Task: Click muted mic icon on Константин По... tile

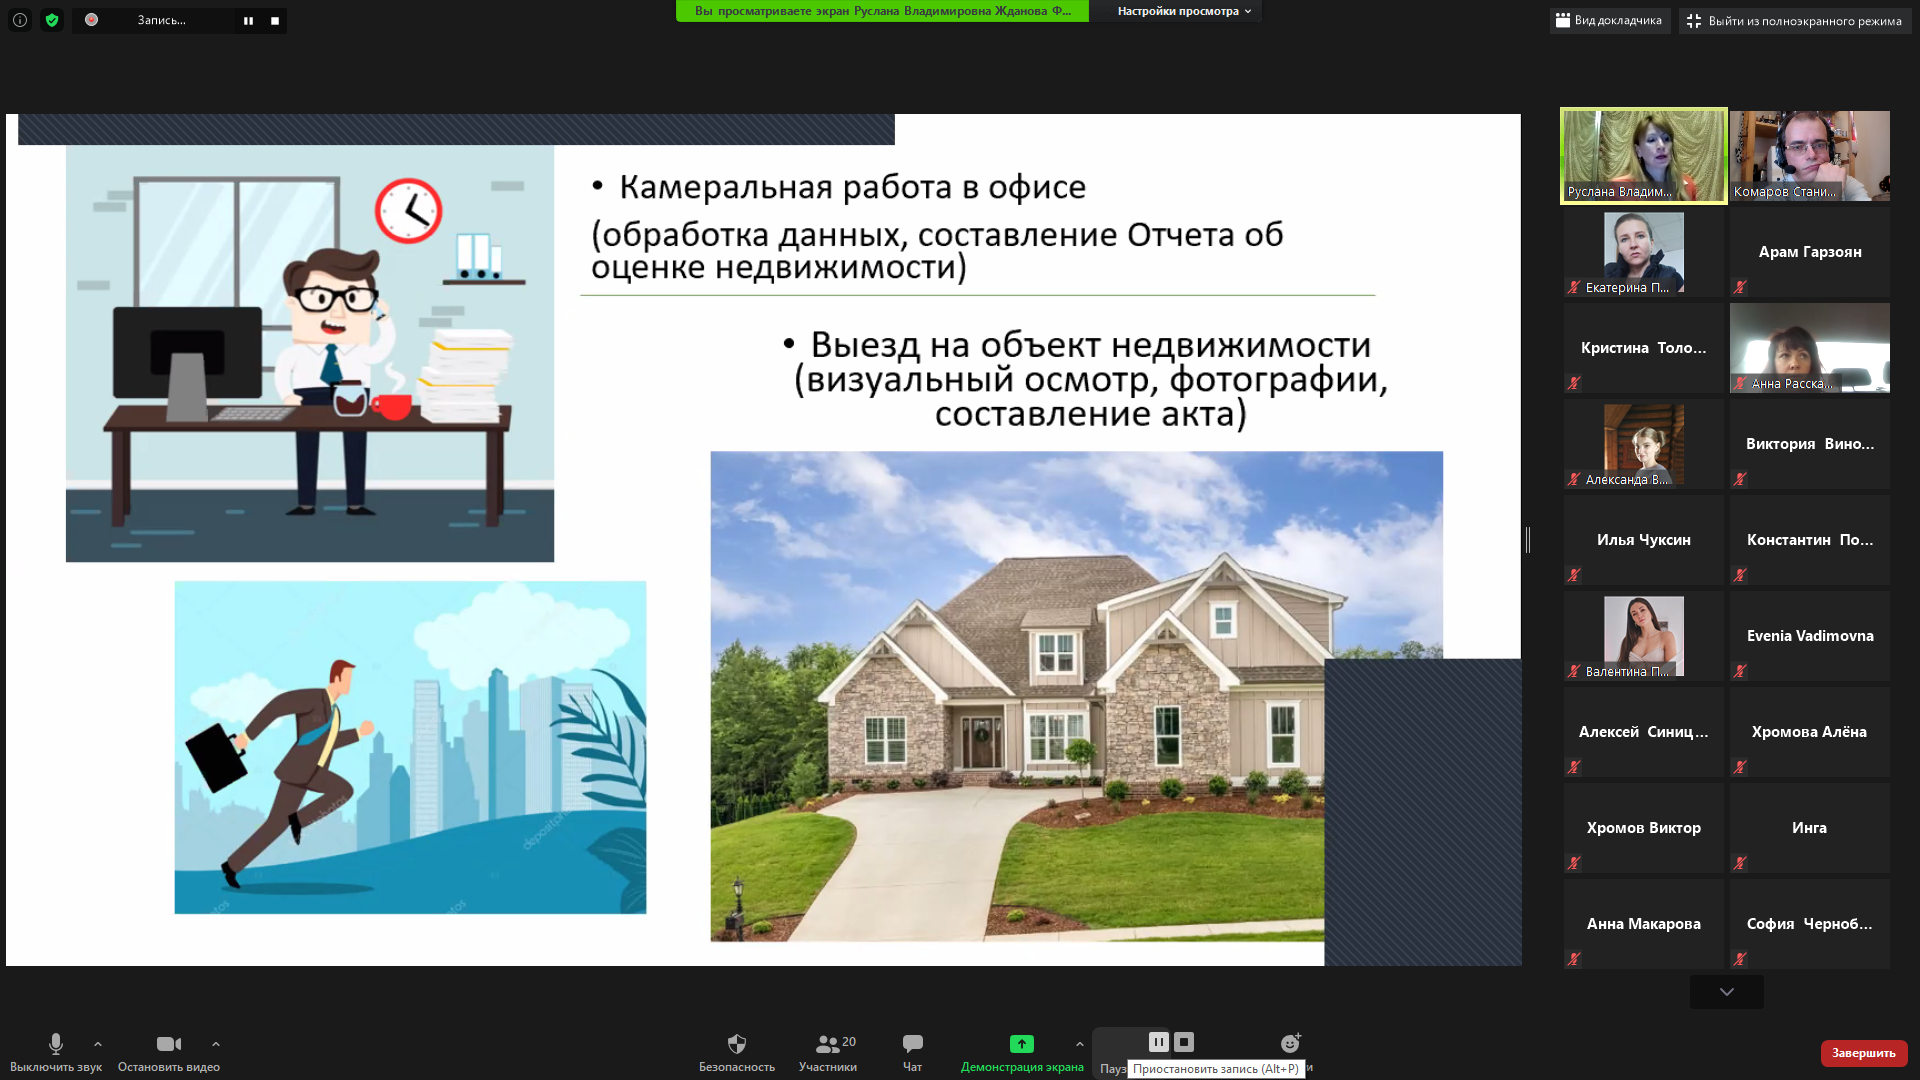Action: 1740,575
